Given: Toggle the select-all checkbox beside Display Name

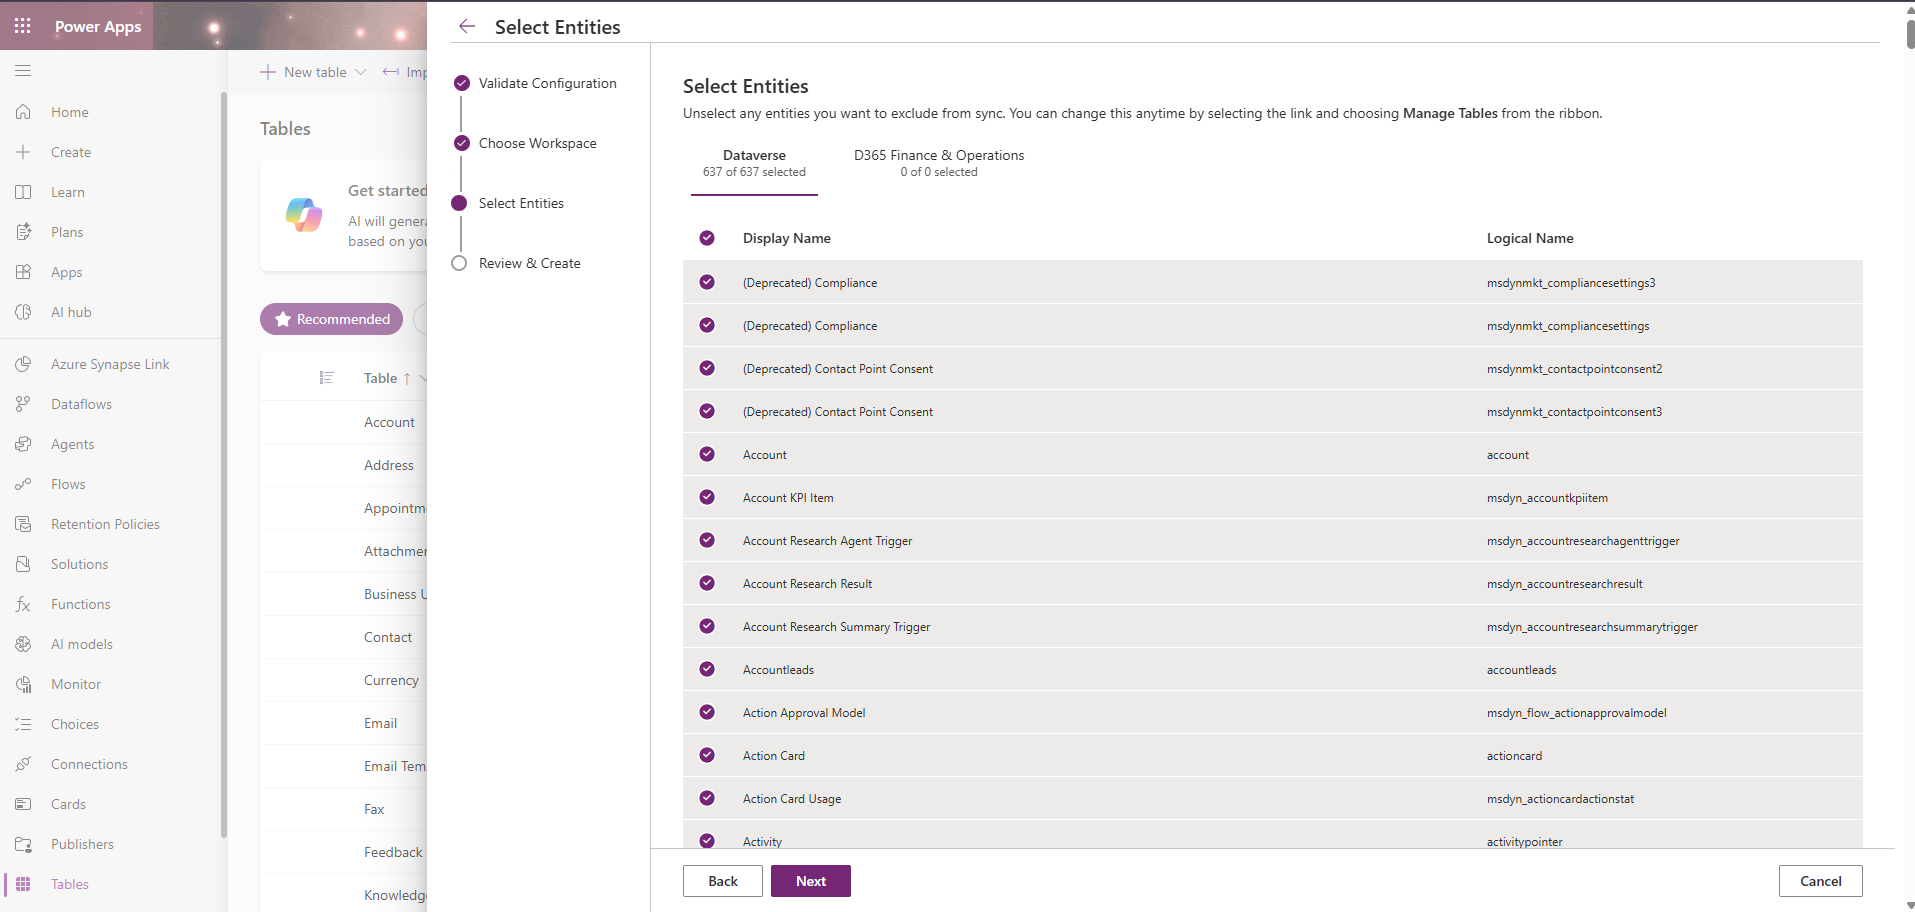Looking at the screenshot, I should (x=707, y=238).
